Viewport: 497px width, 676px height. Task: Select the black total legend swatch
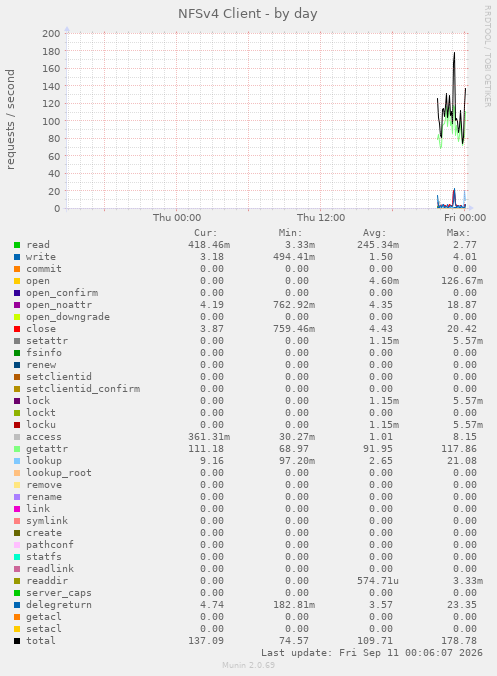pos(17,641)
